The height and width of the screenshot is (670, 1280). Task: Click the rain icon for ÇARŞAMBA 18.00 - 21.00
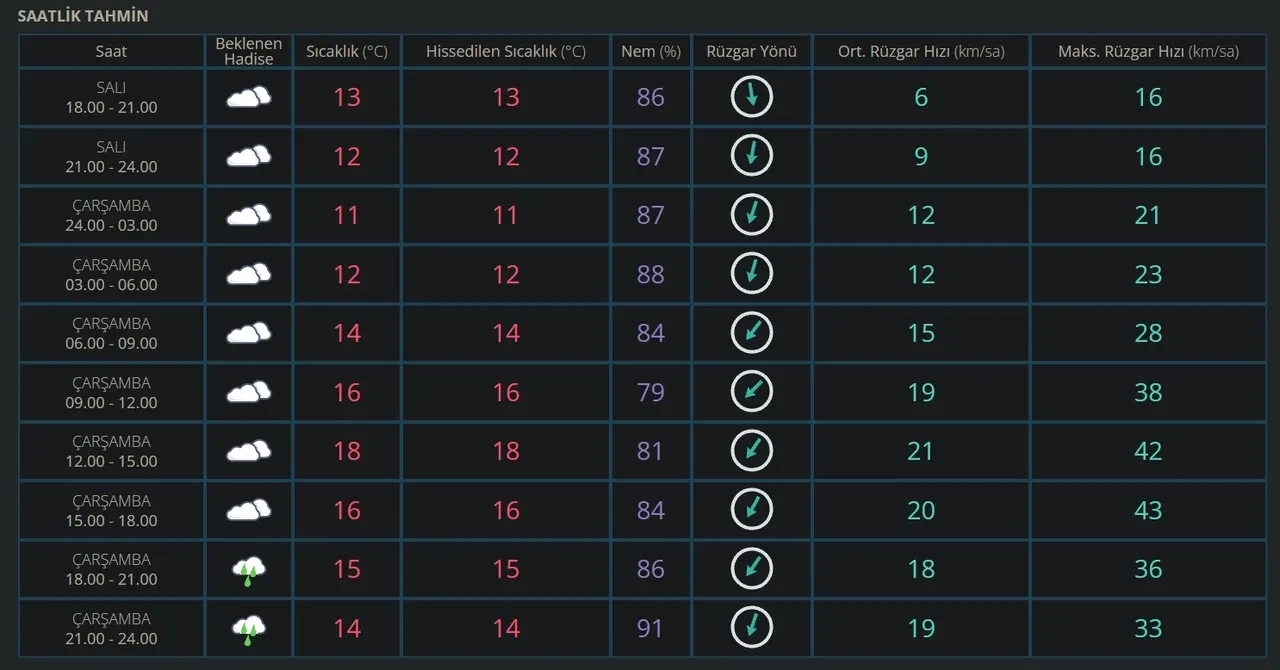click(x=249, y=570)
